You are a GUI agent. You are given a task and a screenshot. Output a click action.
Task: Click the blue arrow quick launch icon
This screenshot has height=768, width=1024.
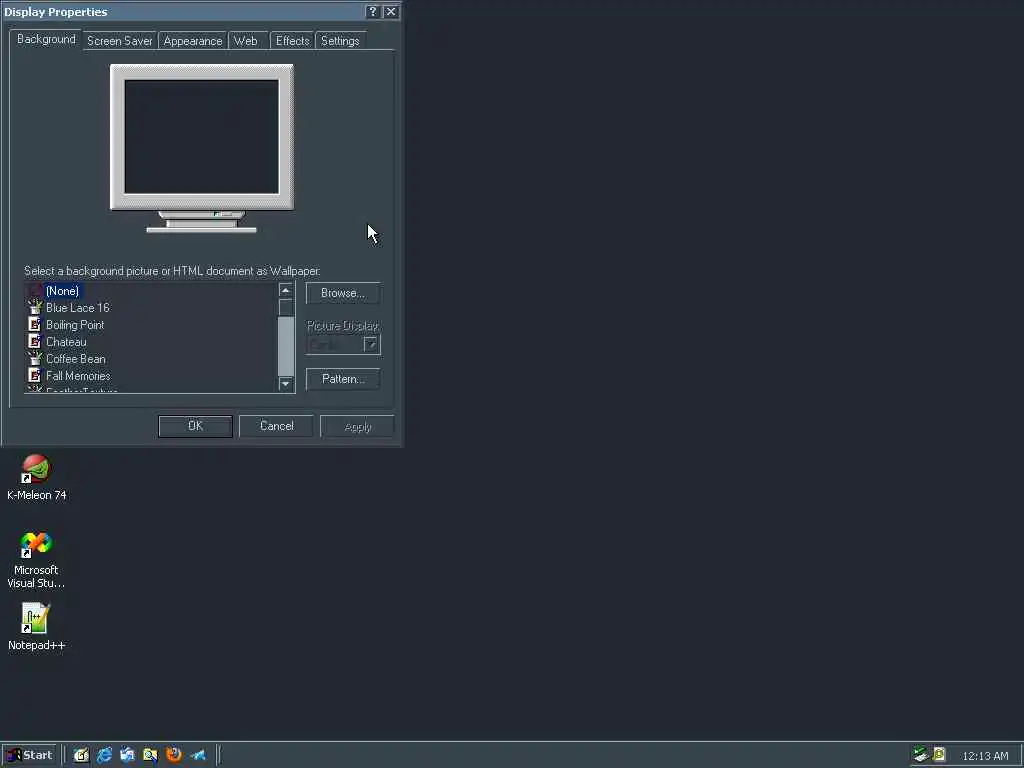pyautogui.click(x=198, y=755)
